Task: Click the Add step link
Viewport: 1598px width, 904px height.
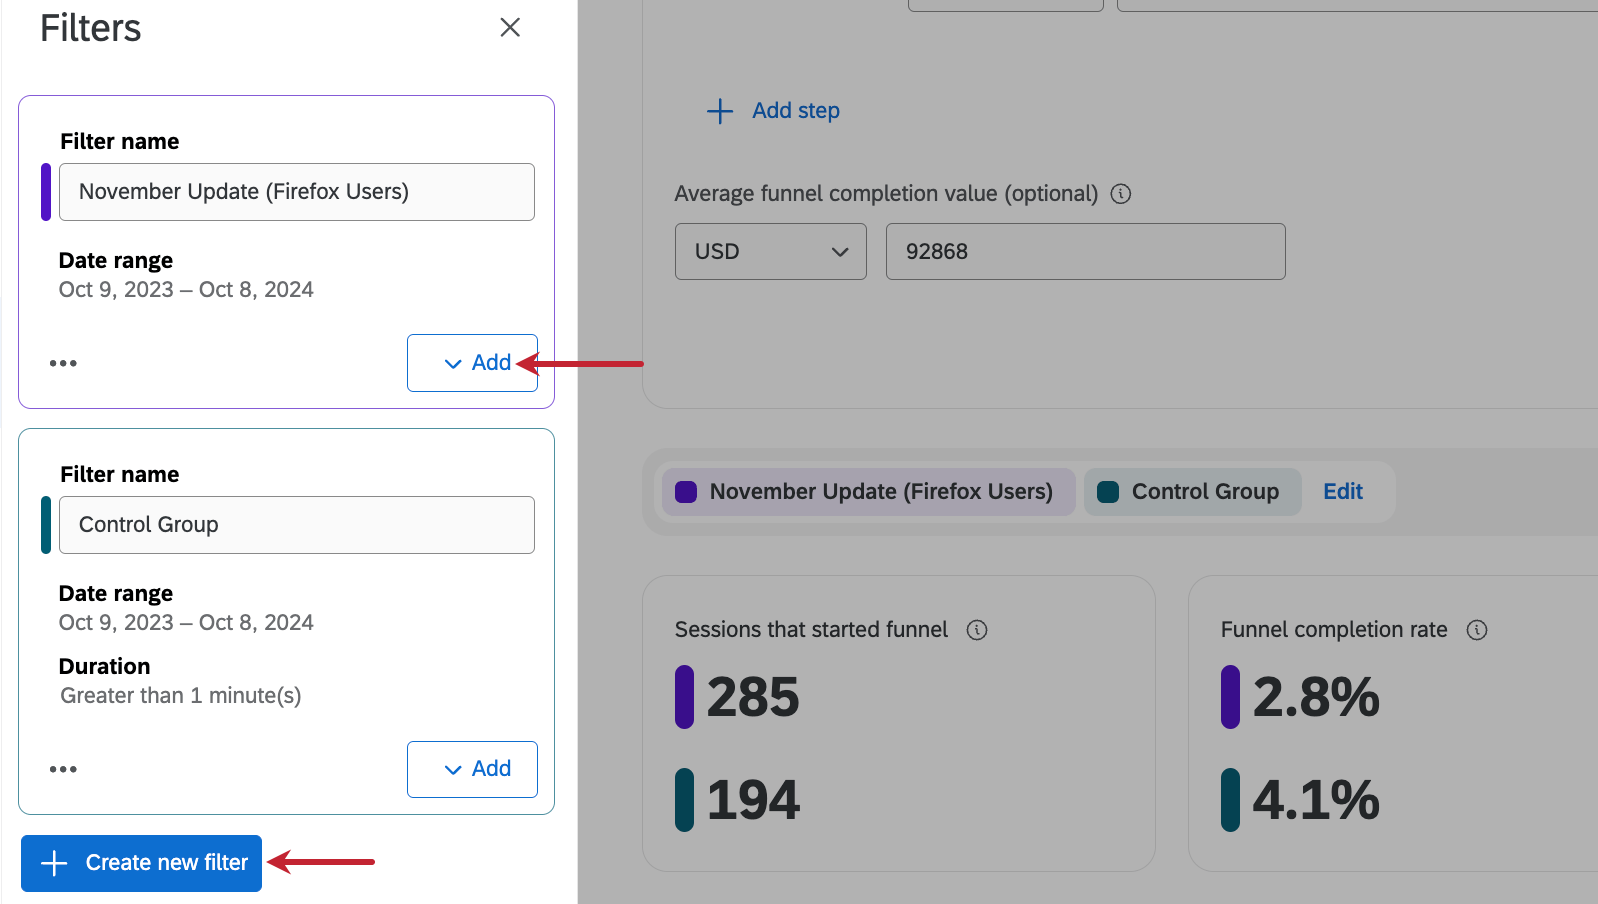Action: [796, 111]
